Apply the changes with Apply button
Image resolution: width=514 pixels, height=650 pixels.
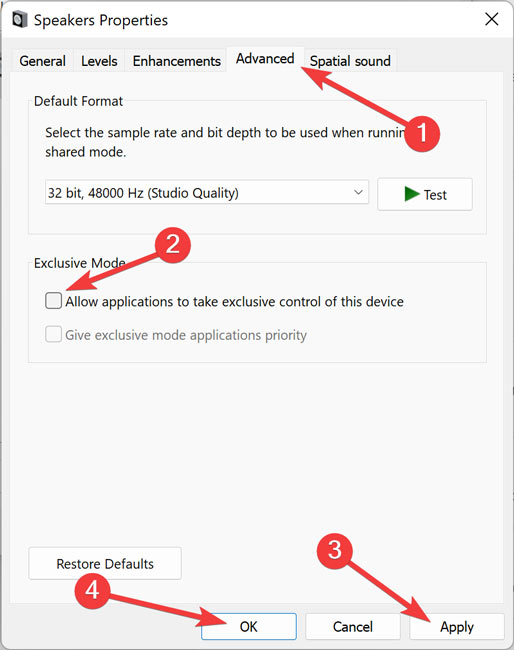coord(457,626)
